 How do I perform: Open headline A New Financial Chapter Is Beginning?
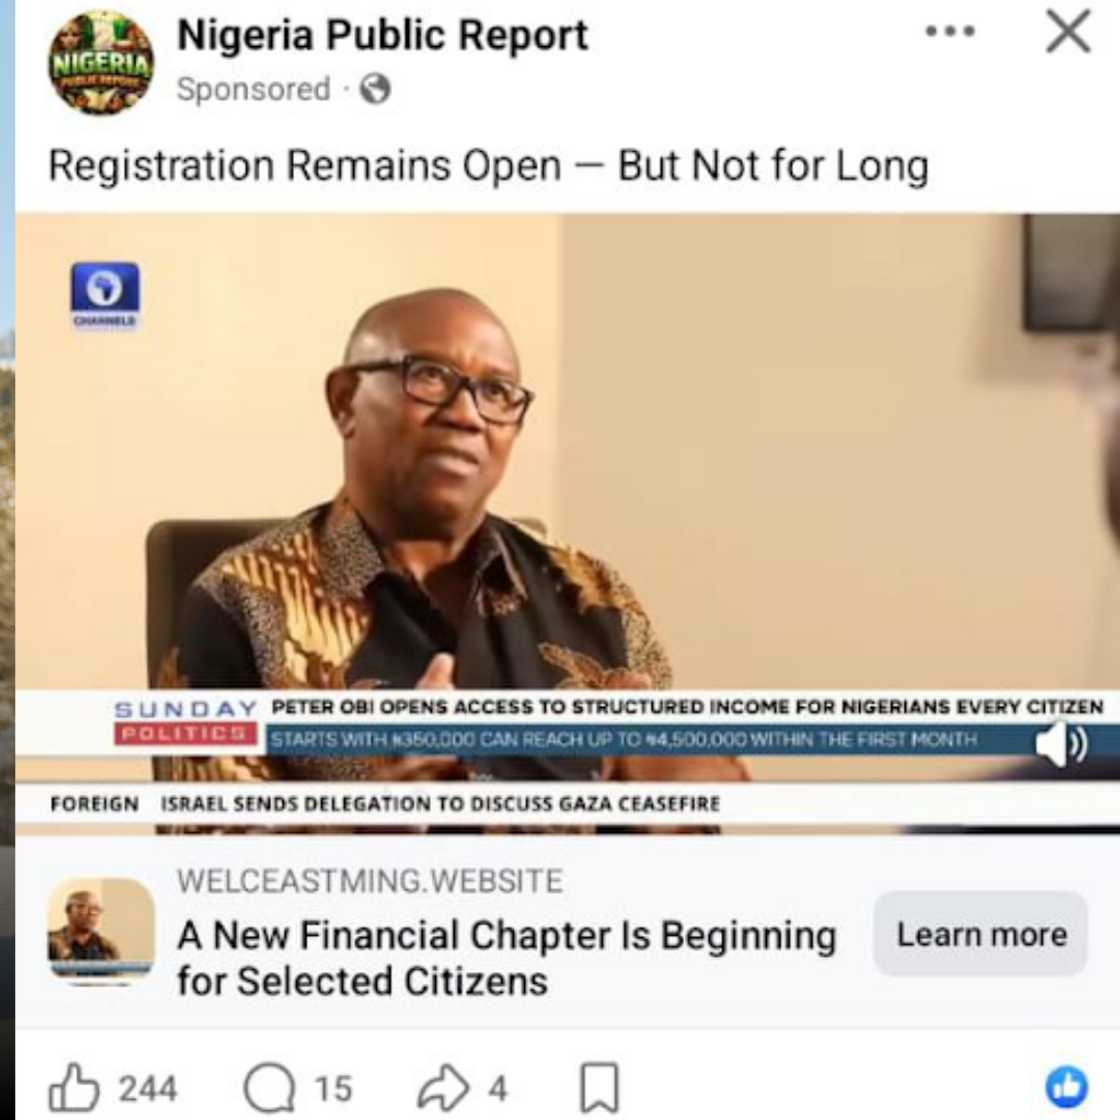pos(506,958)
